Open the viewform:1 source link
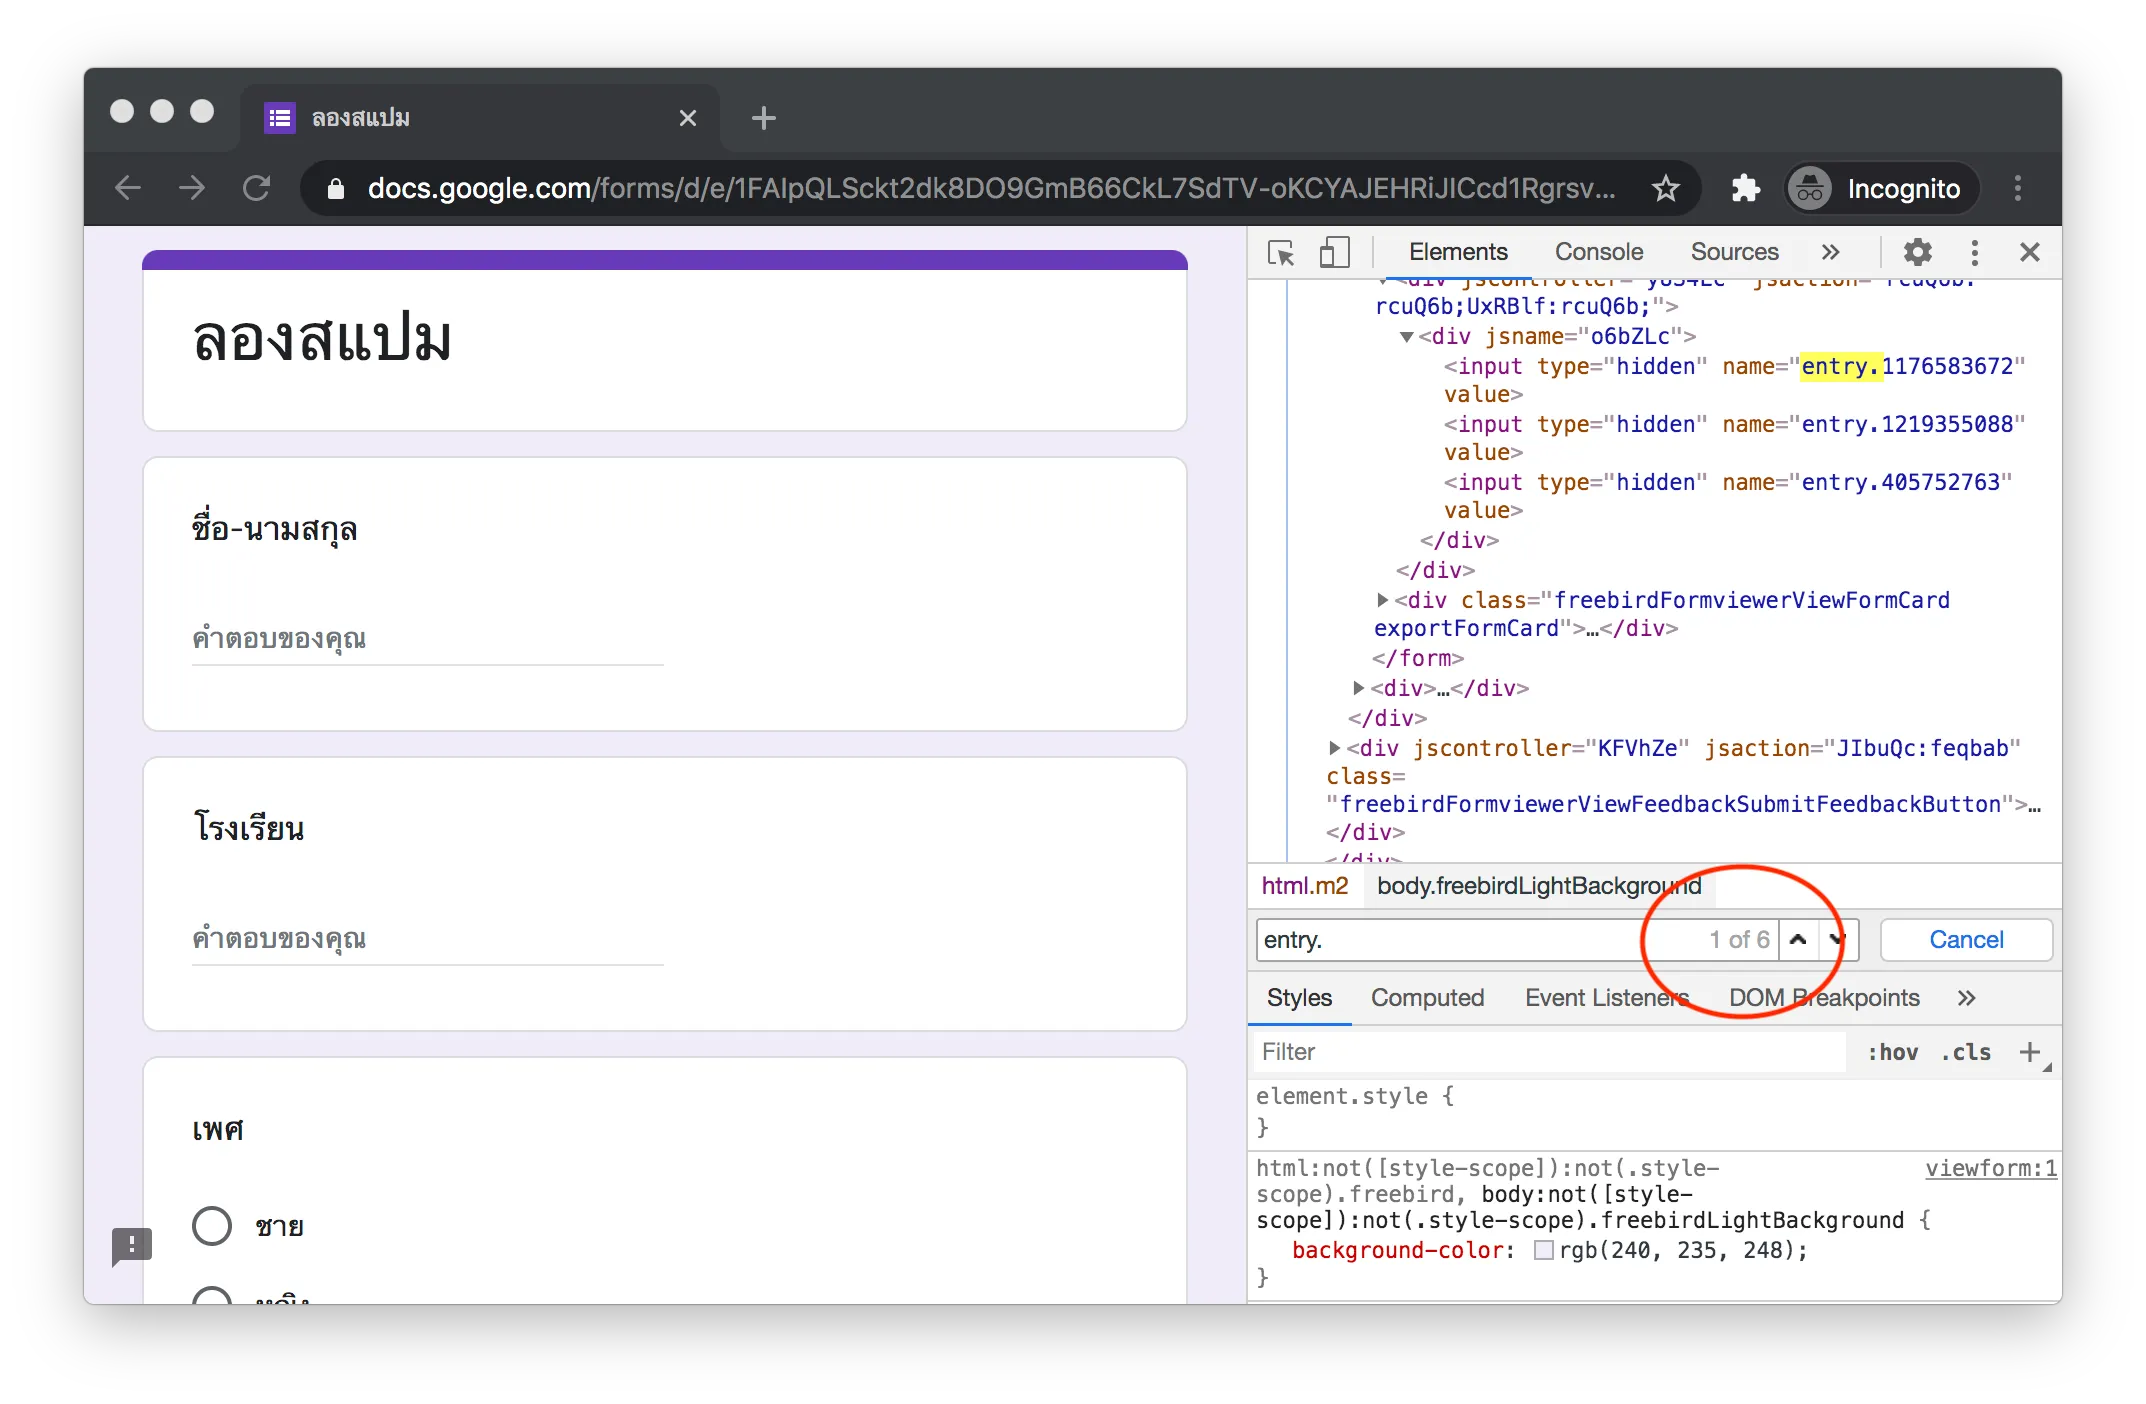This screenshot has height=1404, width=2146. [1990, 1168]
